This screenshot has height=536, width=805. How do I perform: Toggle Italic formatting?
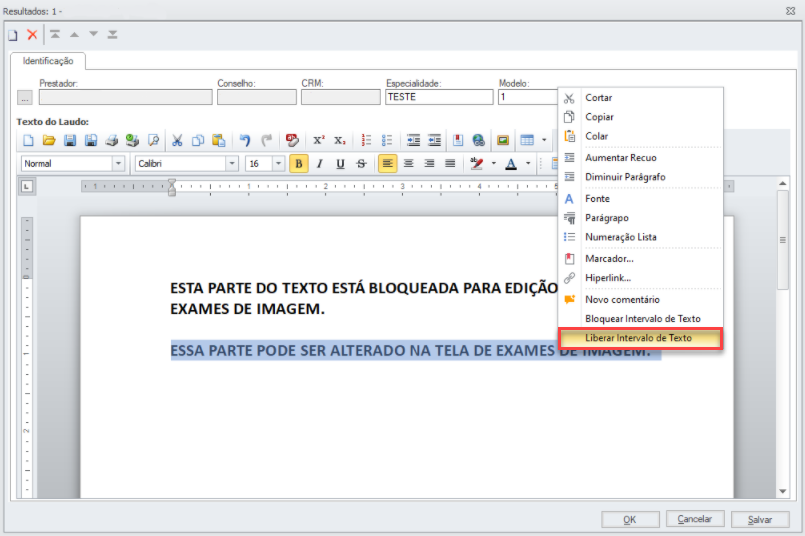319,164
